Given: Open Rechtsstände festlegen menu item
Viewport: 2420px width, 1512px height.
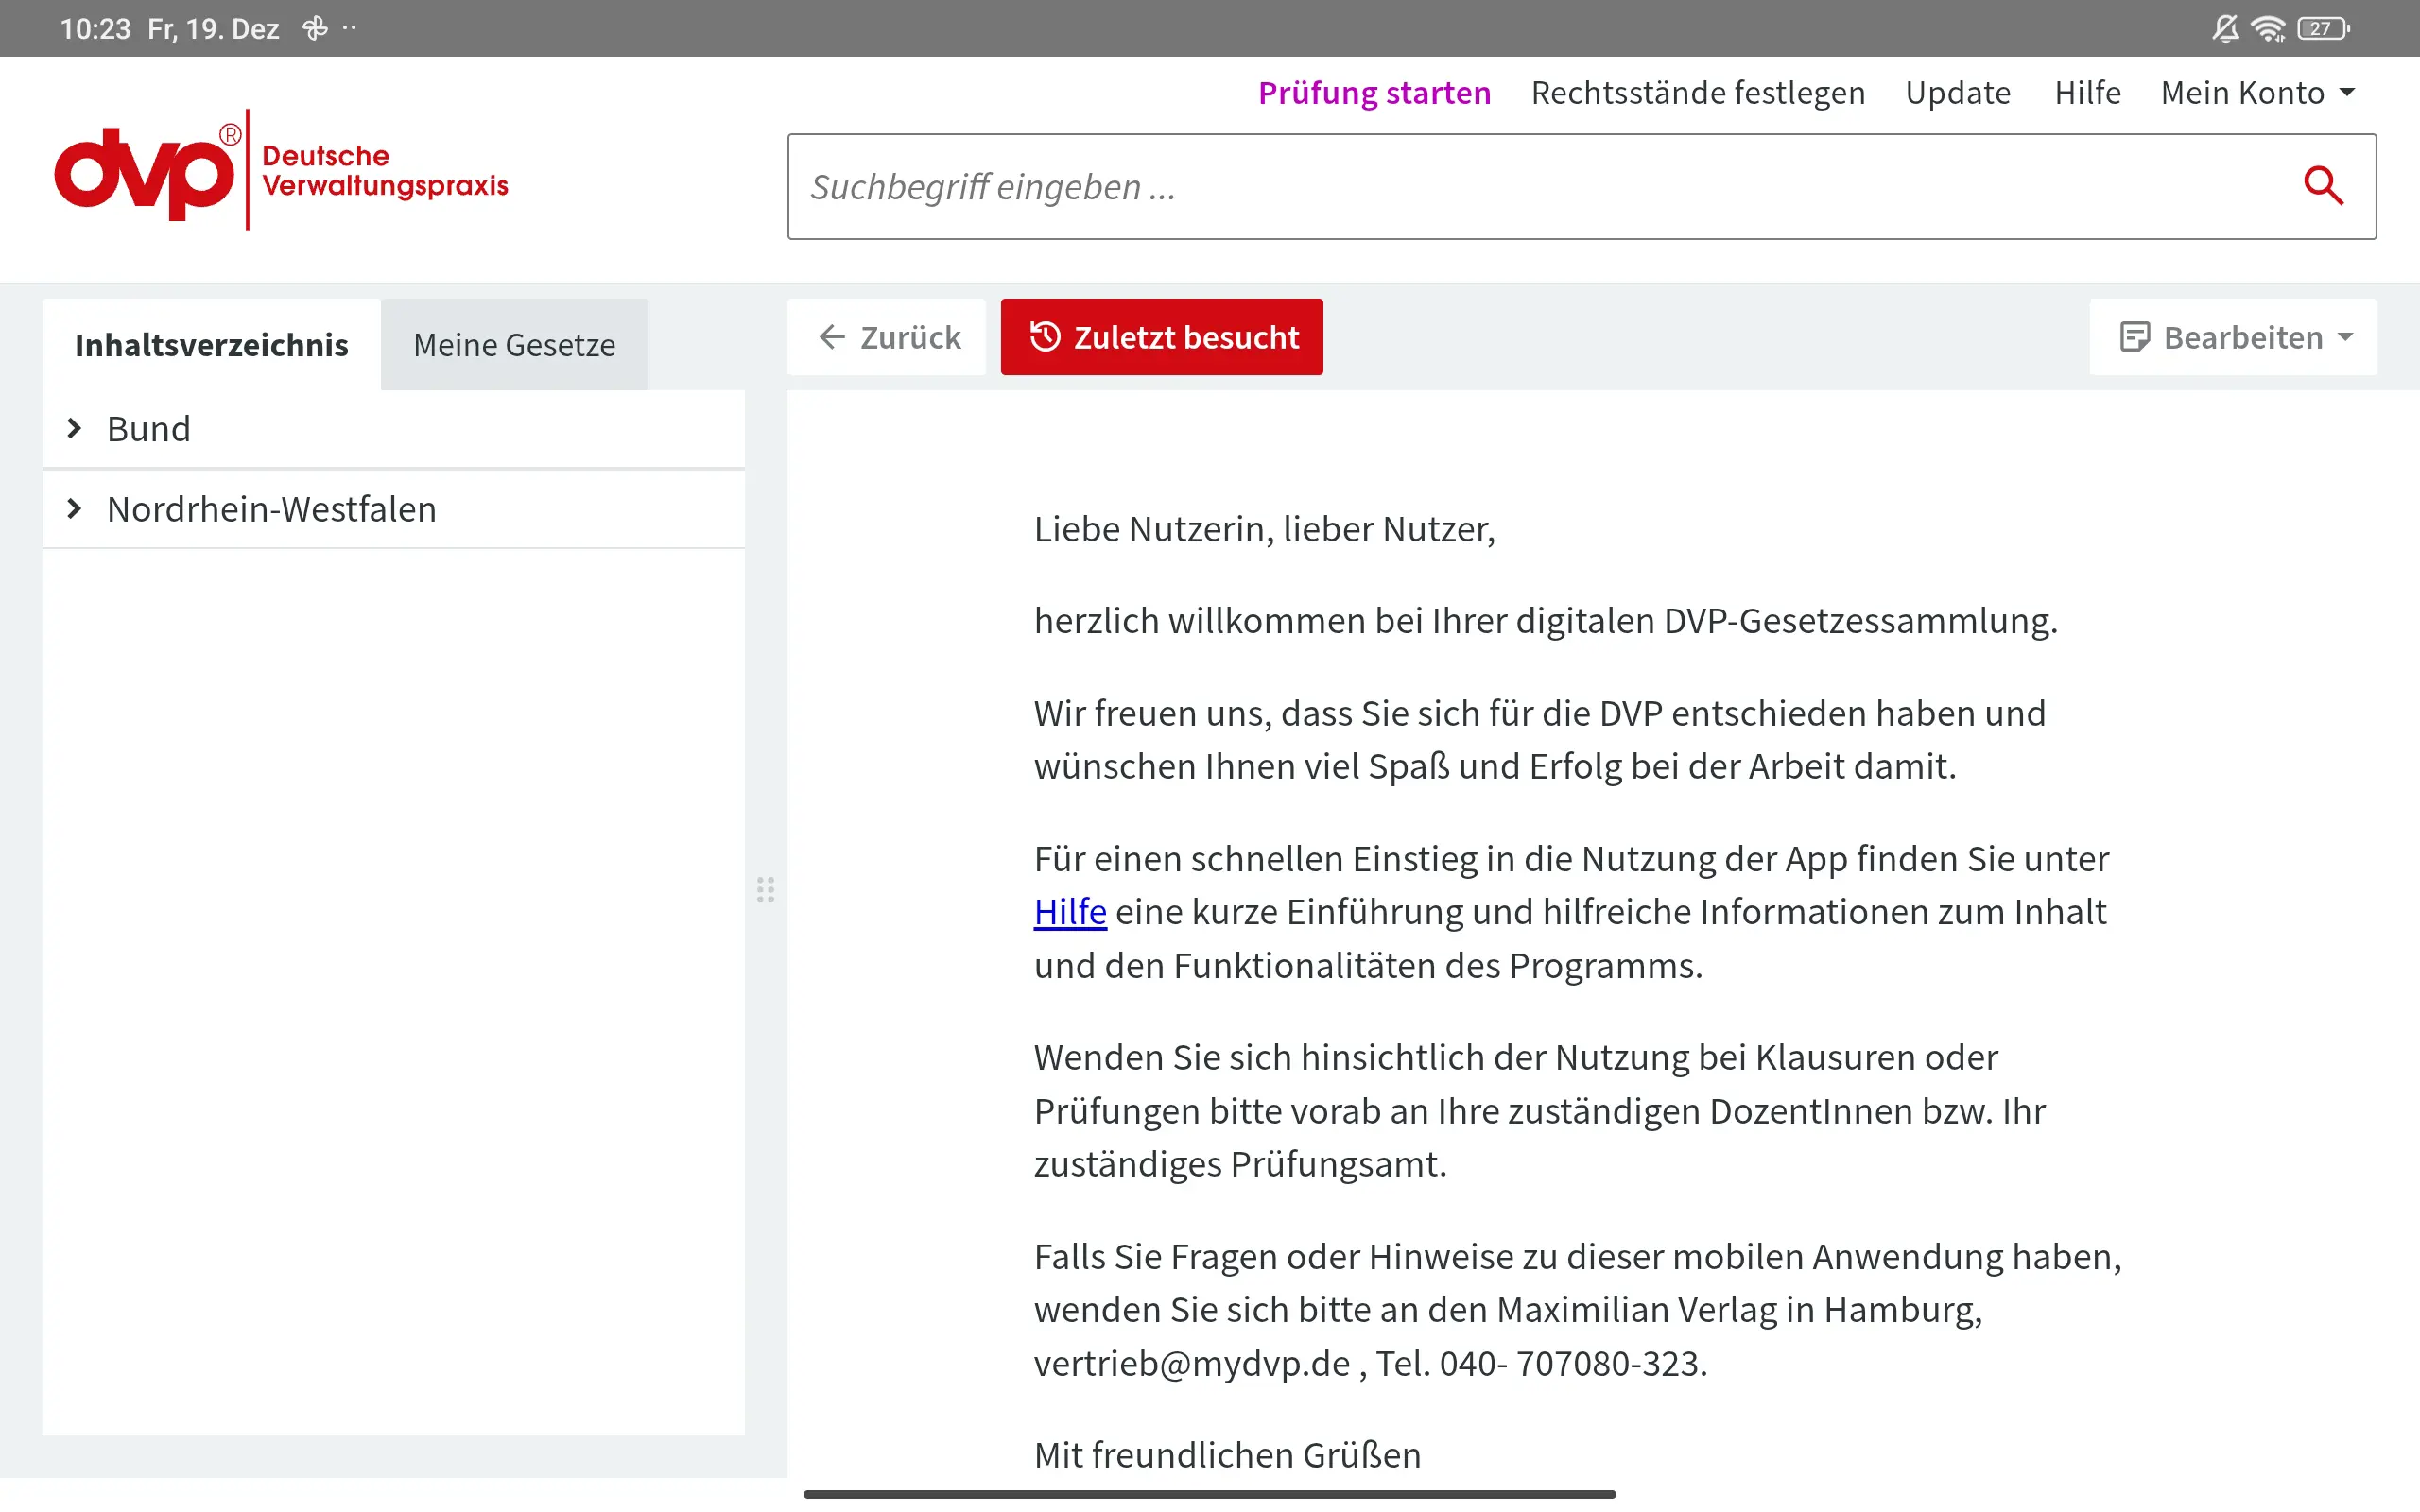Looking at the screenshot, I should 1697,93.
